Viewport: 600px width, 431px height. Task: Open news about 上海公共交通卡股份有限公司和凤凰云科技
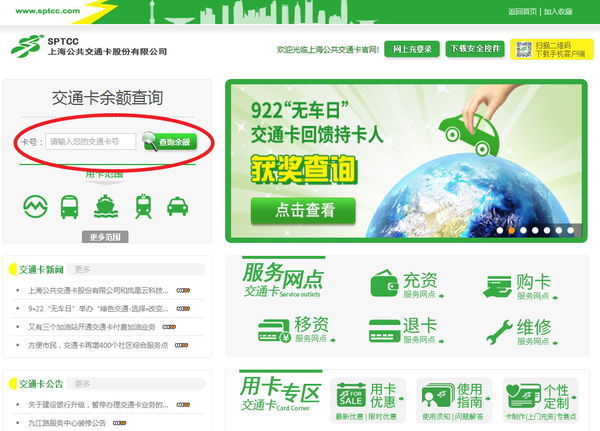point(98,291)
